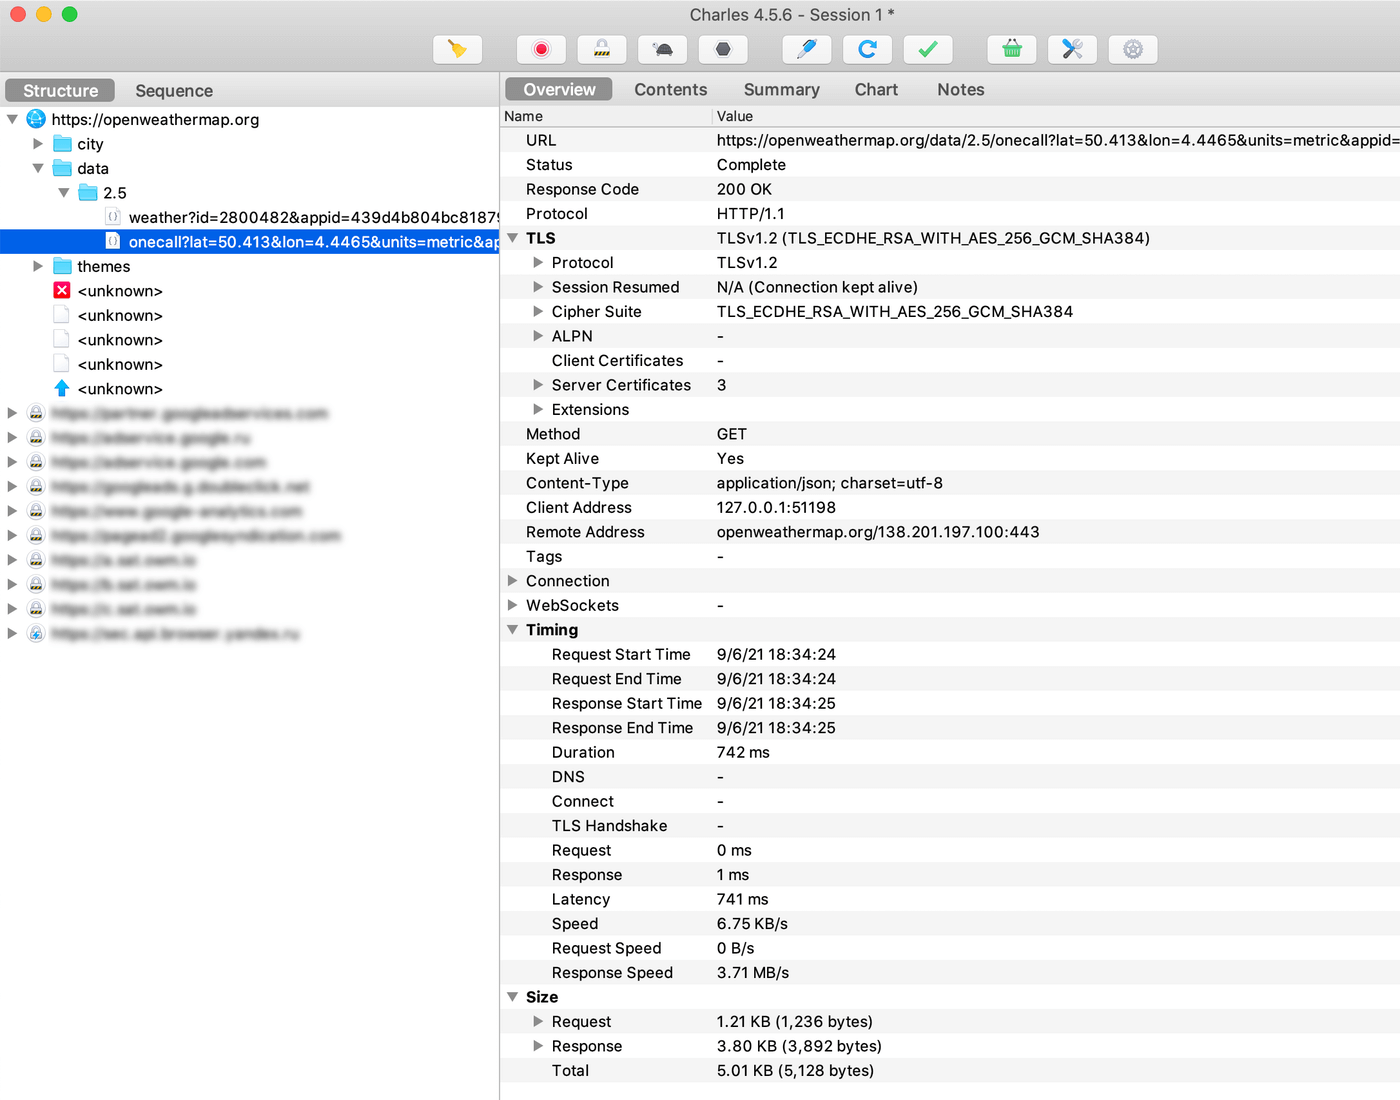Expand the WebSockets section
Image resolution: width=1400 pixels, height=1100 pixels.
513,605
